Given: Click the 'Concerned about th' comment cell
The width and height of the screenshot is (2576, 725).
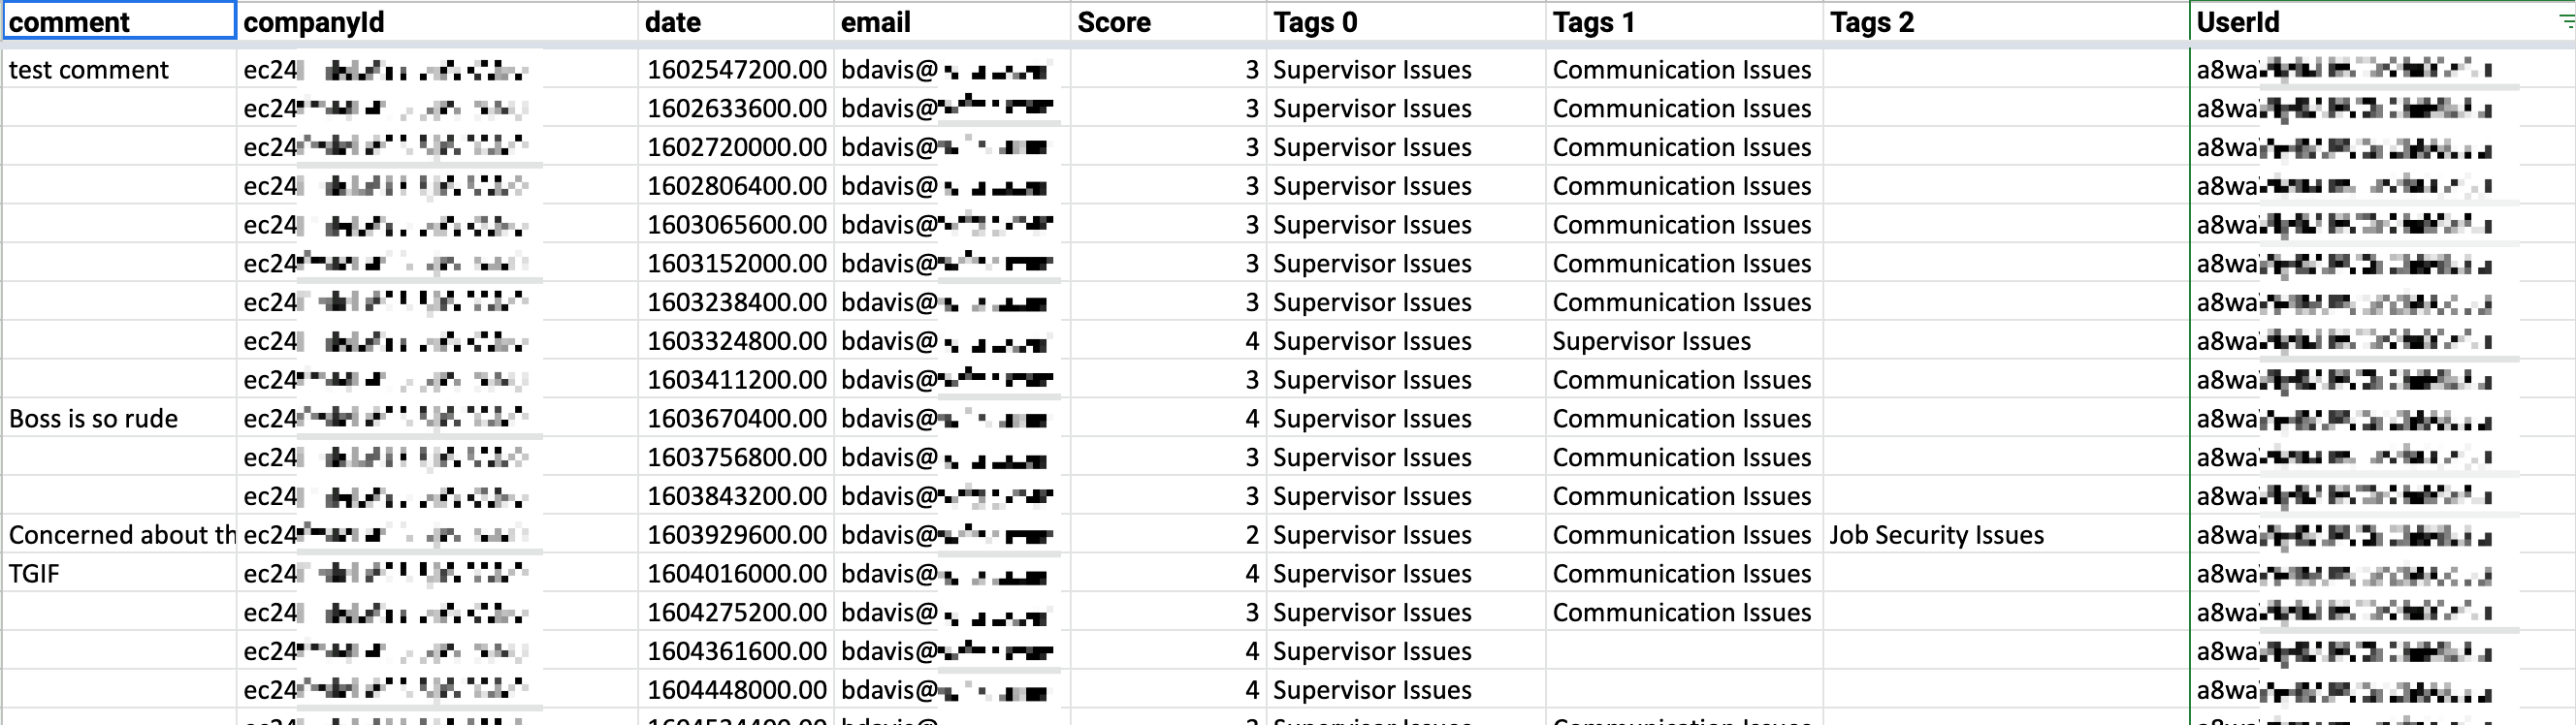Looking at the screenshot, I should coord(119,534).
